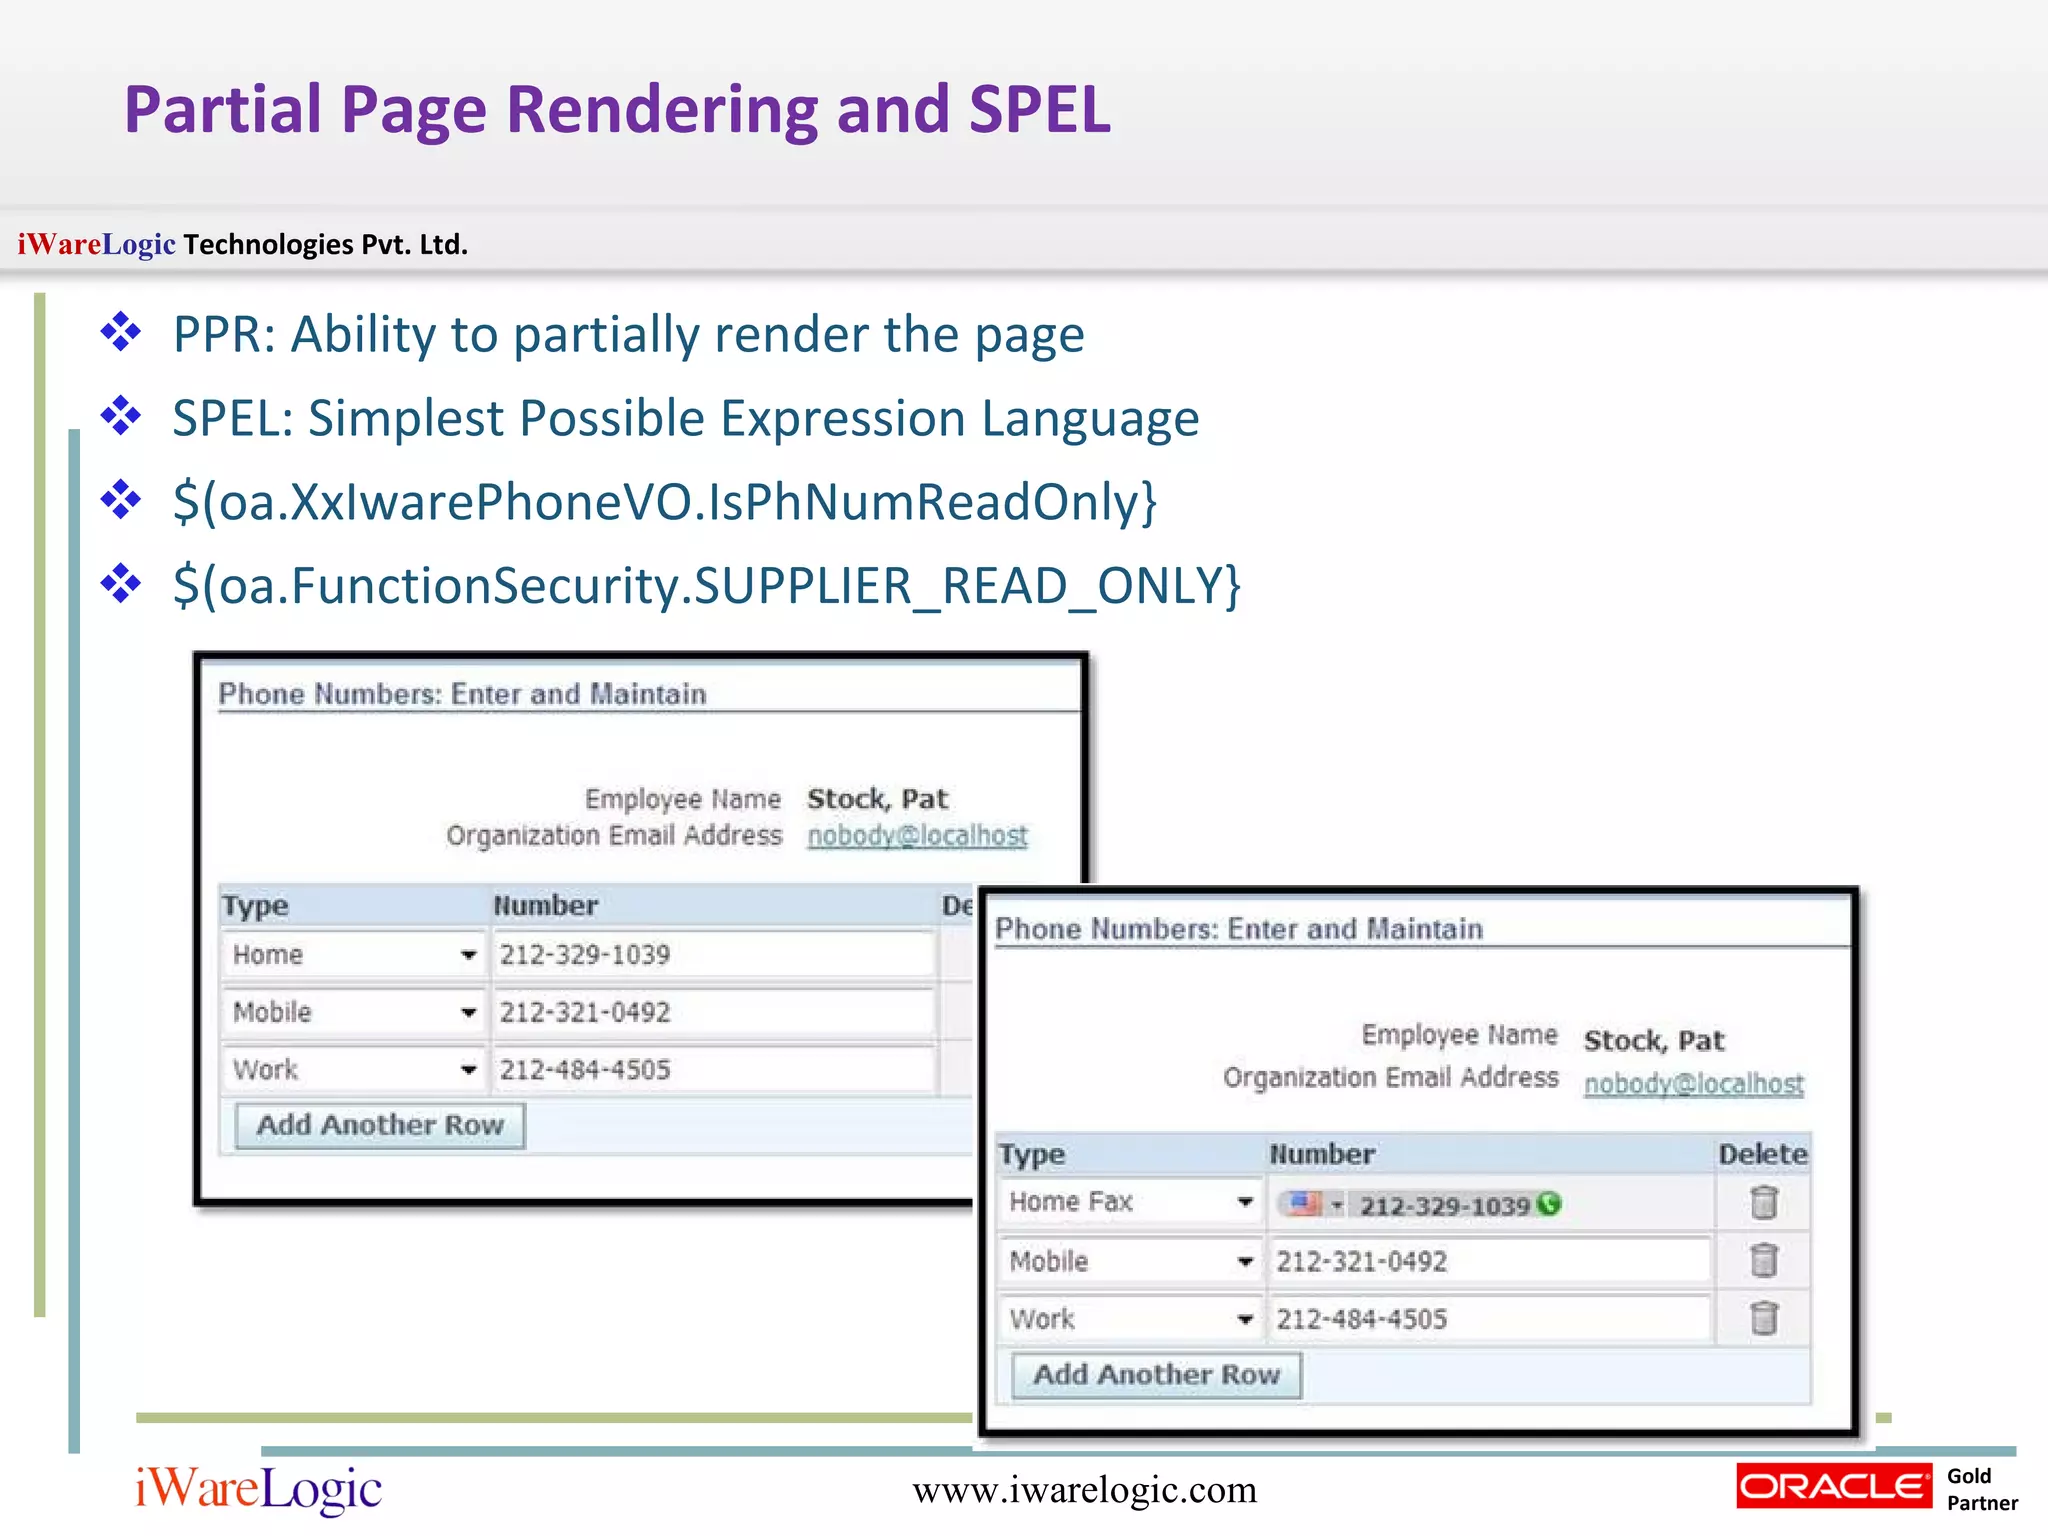The image size is (2048, 1536).
Task: Click the green call icon beside 212-329-1039
Action: click(x=1548, y=1204)
